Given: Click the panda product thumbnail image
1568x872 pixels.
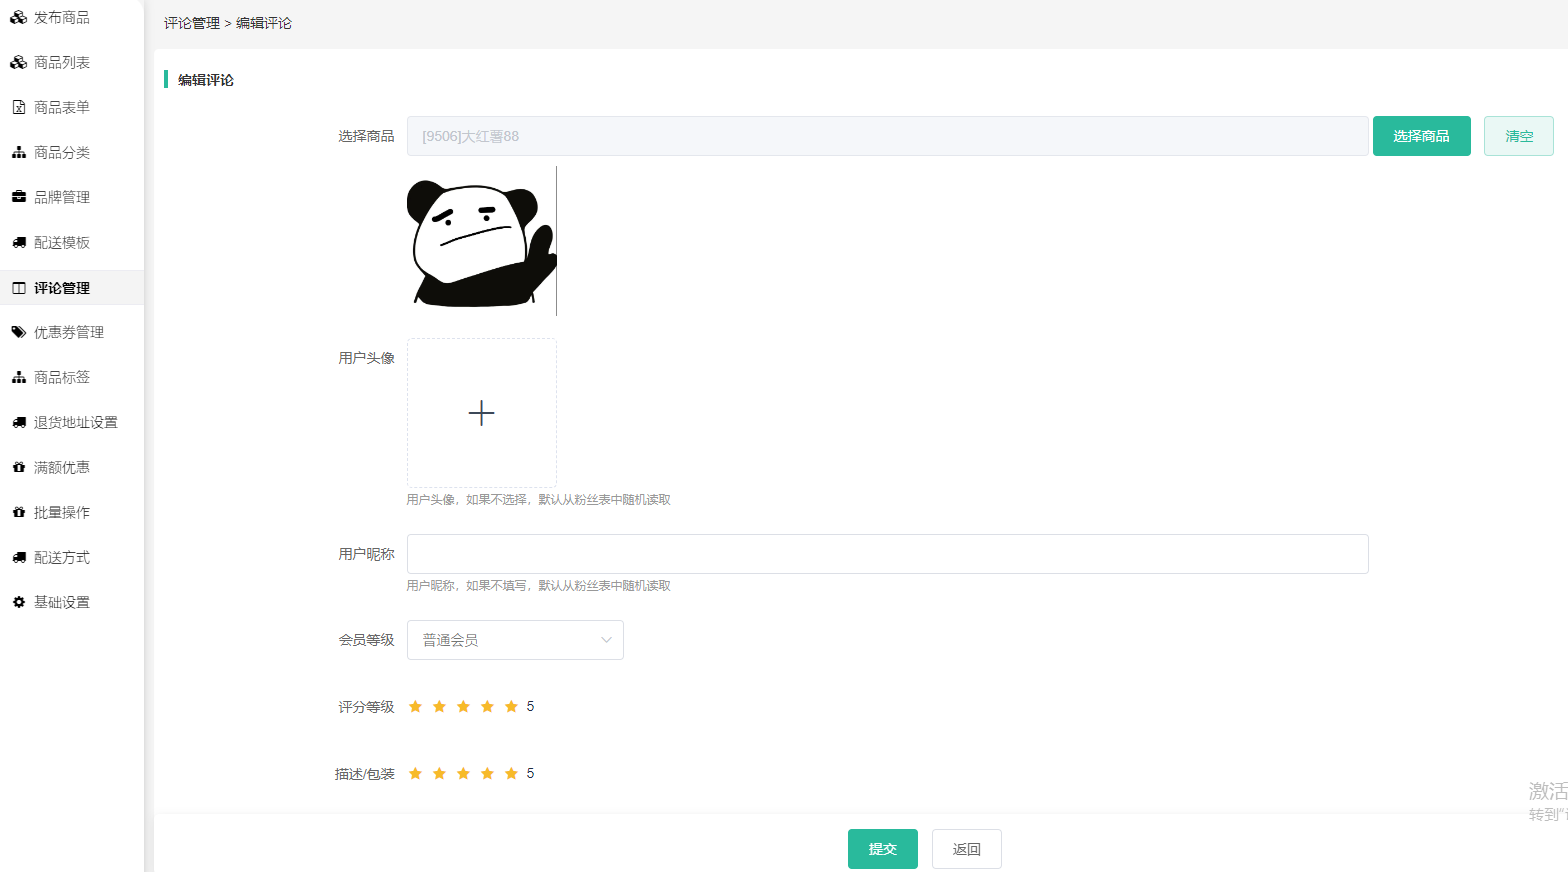Looking at the screenshot, I should pos(481,242).
